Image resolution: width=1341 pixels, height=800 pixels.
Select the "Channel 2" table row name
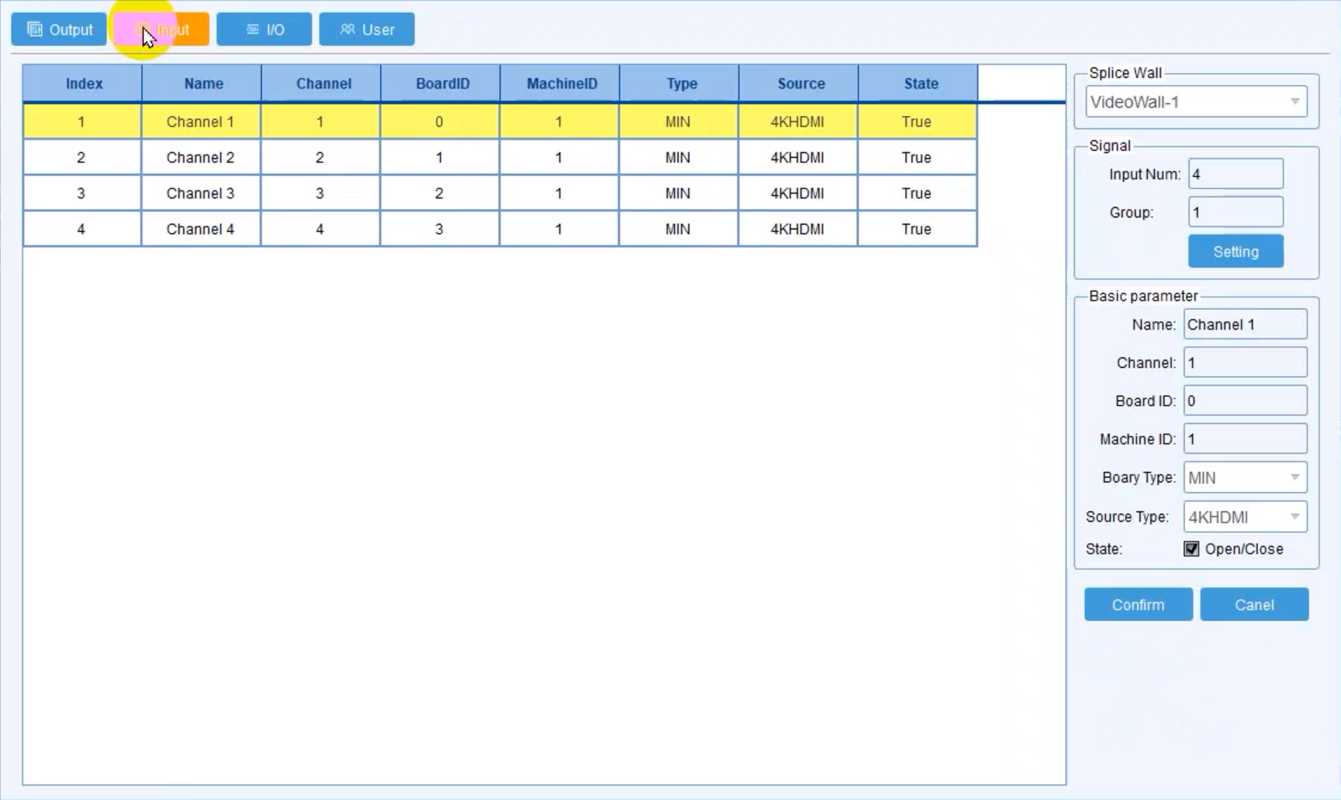click(201, 158)
